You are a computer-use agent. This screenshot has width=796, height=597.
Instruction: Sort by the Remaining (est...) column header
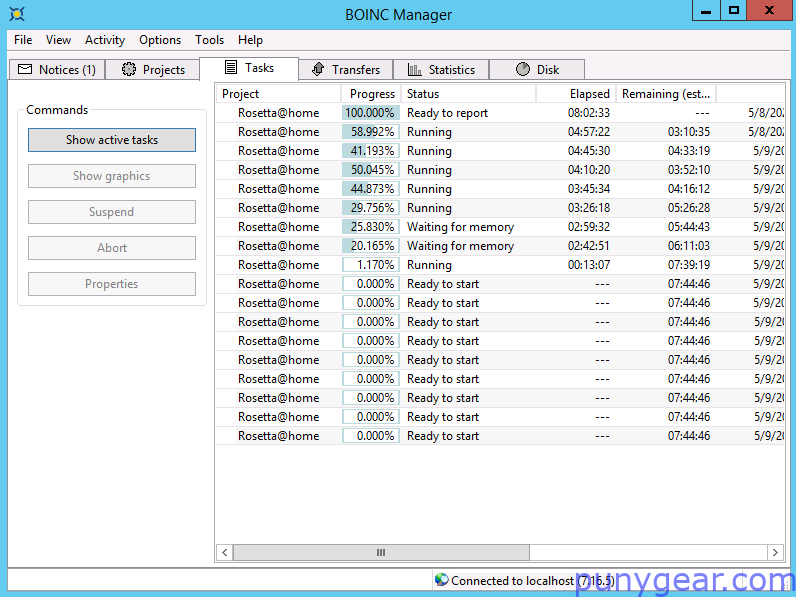[666, 94]
